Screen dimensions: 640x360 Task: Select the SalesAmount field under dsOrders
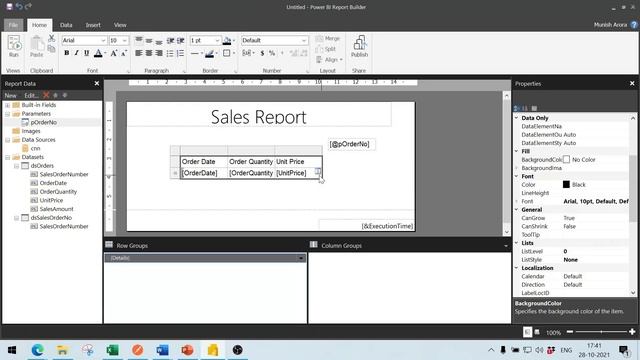click(x=57, y=209)
